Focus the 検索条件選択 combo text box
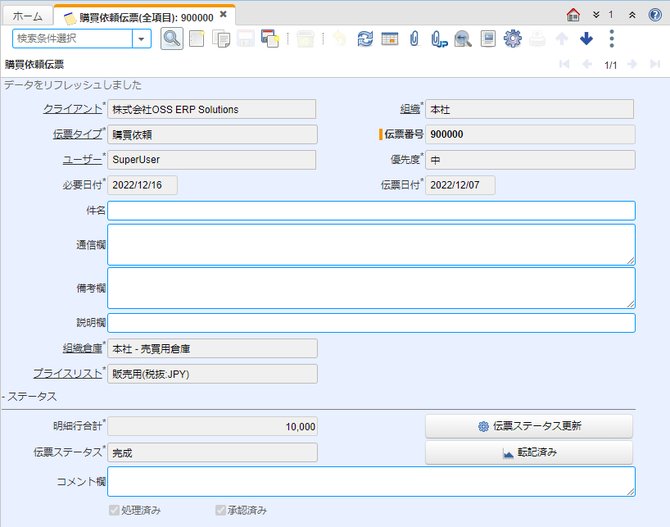The width and height of the screenshot is (670, 527). pyautogui.click(x=73, y=39)
